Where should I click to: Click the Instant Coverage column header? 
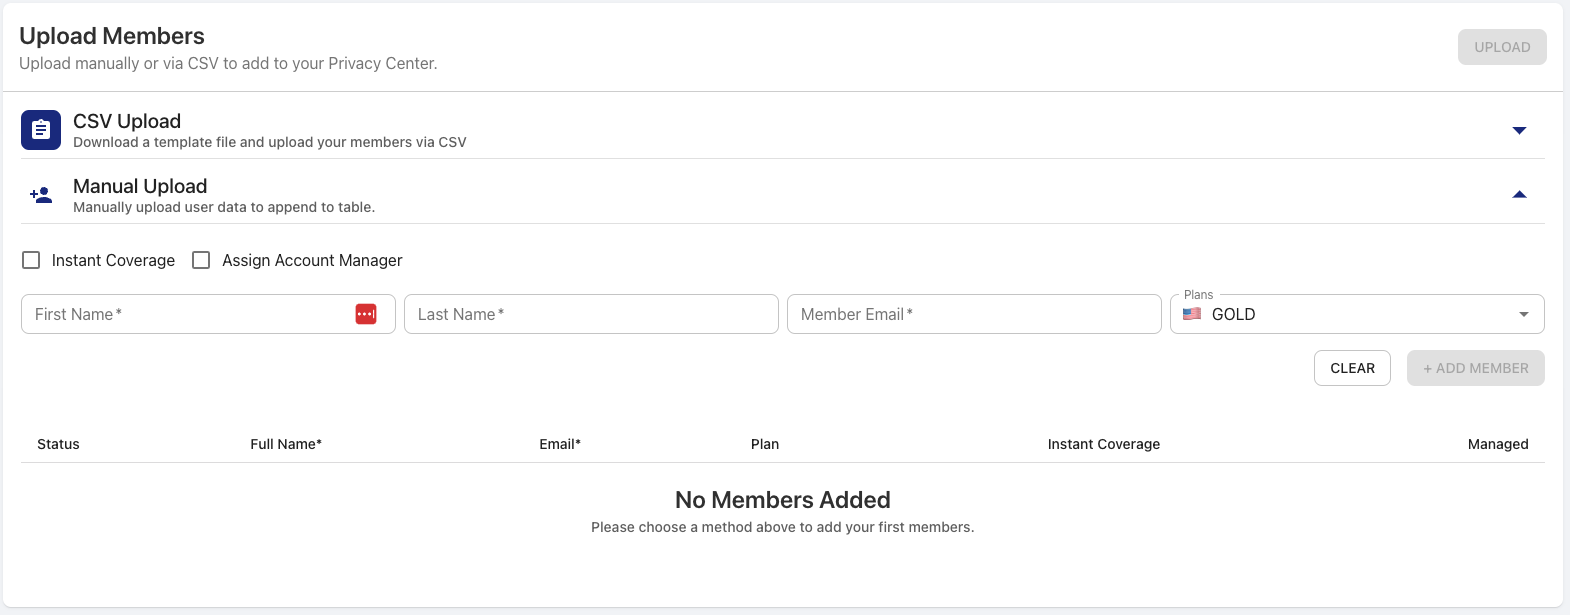coord(1104,444)
